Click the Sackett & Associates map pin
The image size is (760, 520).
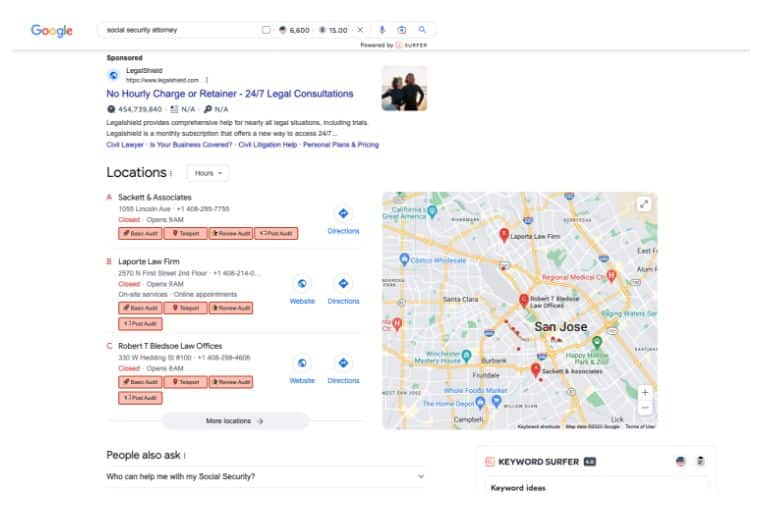[536, 370]
